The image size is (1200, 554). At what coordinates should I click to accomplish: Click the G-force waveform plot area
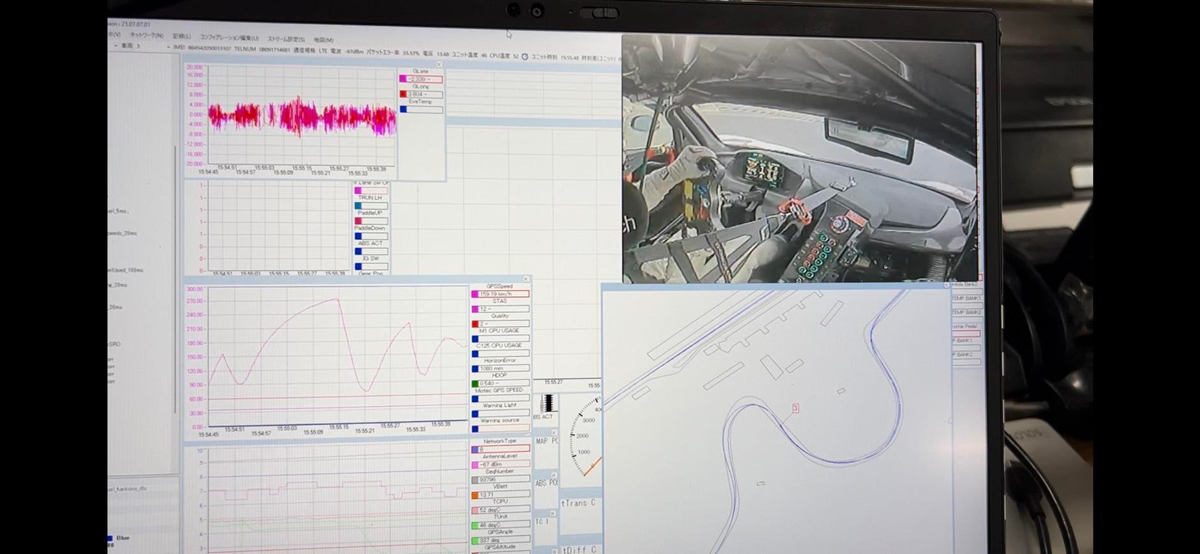pos(301,115)
